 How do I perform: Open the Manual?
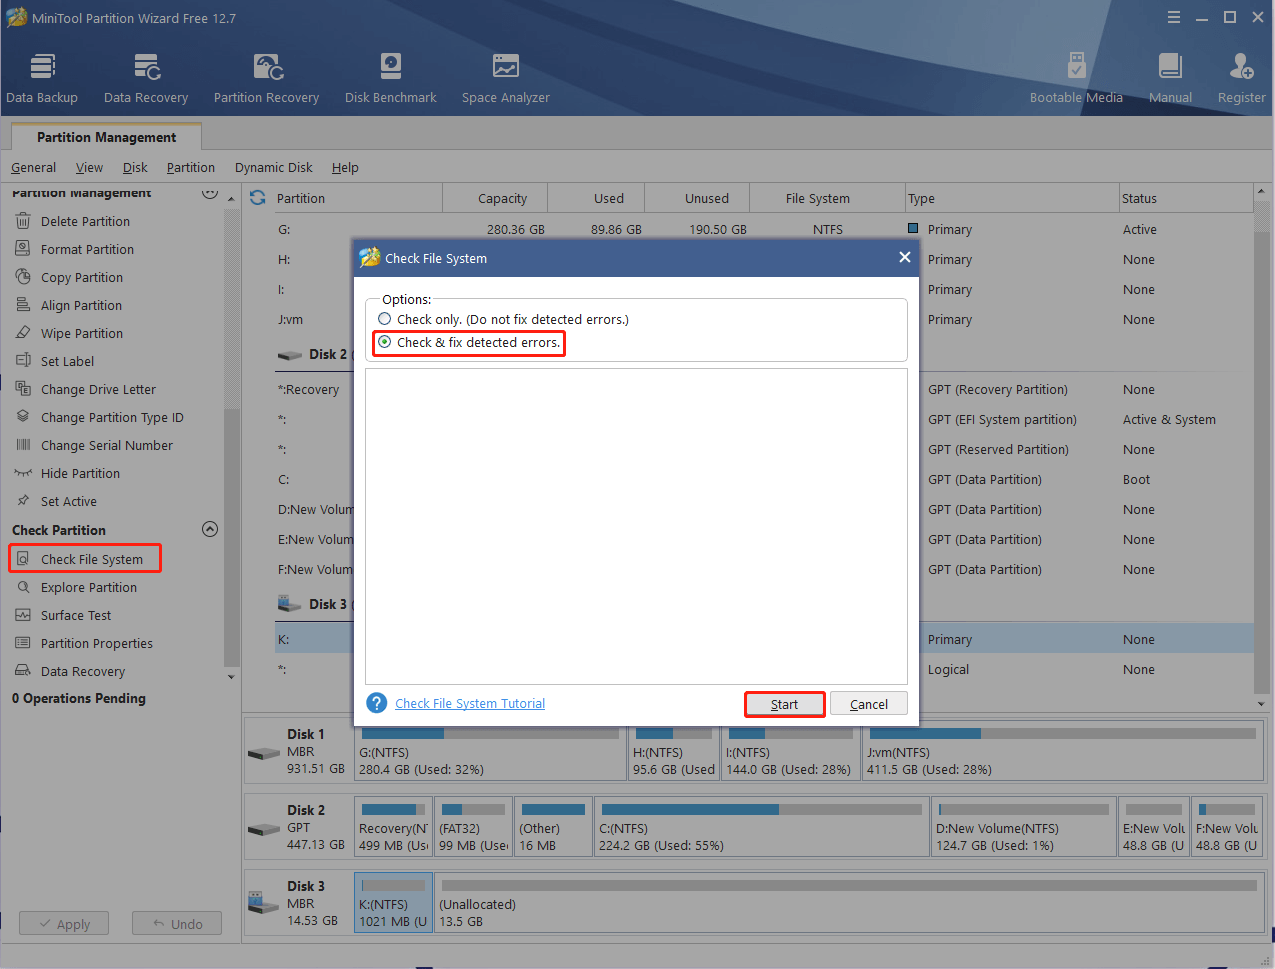click(x=1170, y=78)
